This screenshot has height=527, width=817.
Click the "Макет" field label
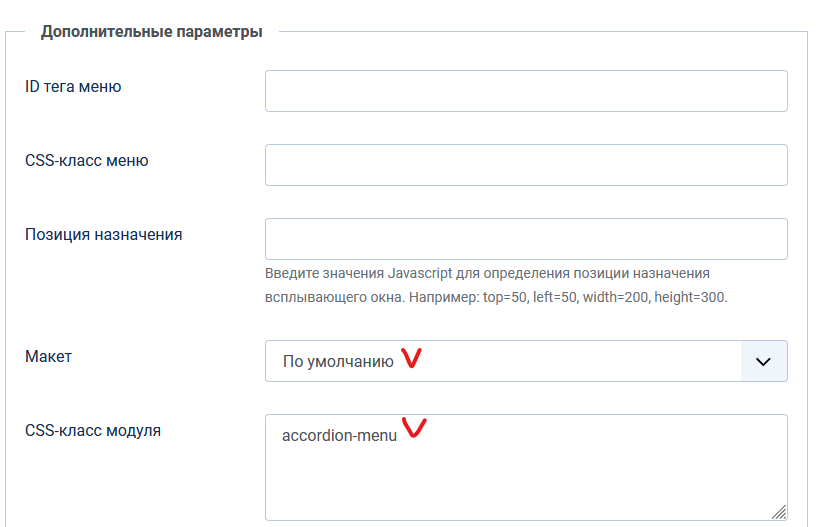click(49, 356)
